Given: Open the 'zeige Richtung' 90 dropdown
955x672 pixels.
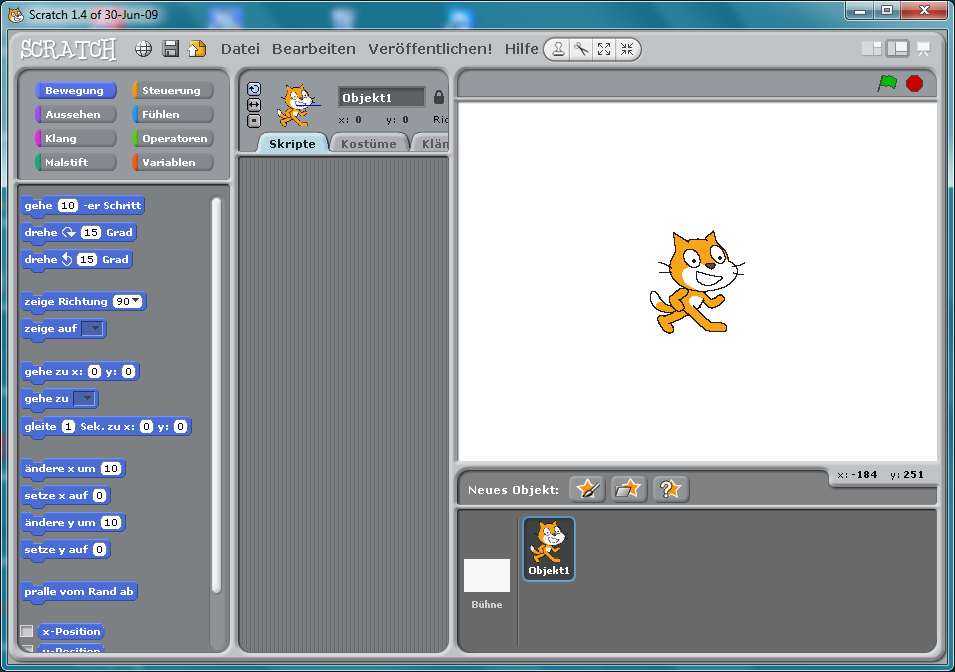Looking at the screenshot, I should click(x=136, y=301).
